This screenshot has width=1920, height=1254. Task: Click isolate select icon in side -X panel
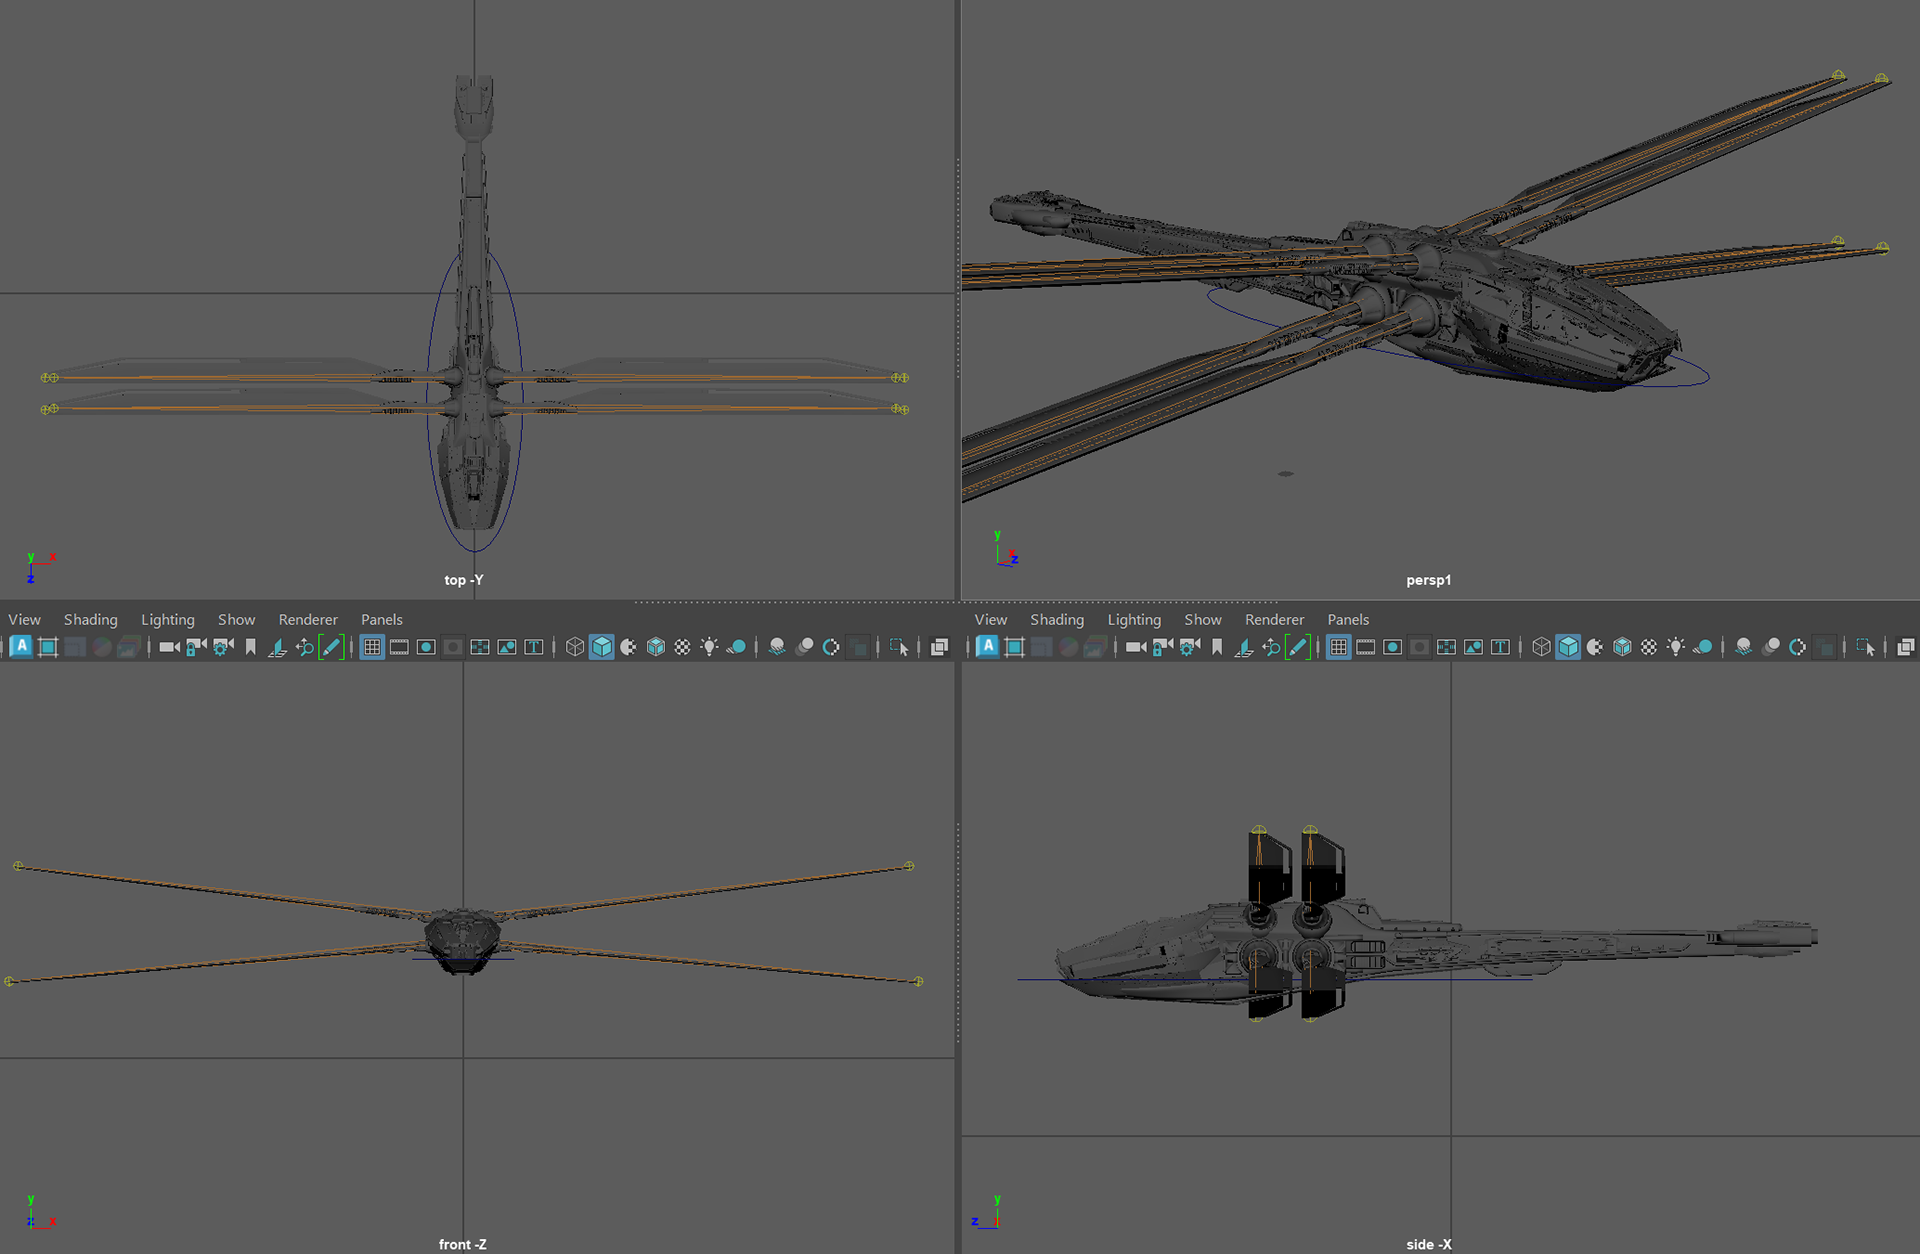click(1866, 647)
